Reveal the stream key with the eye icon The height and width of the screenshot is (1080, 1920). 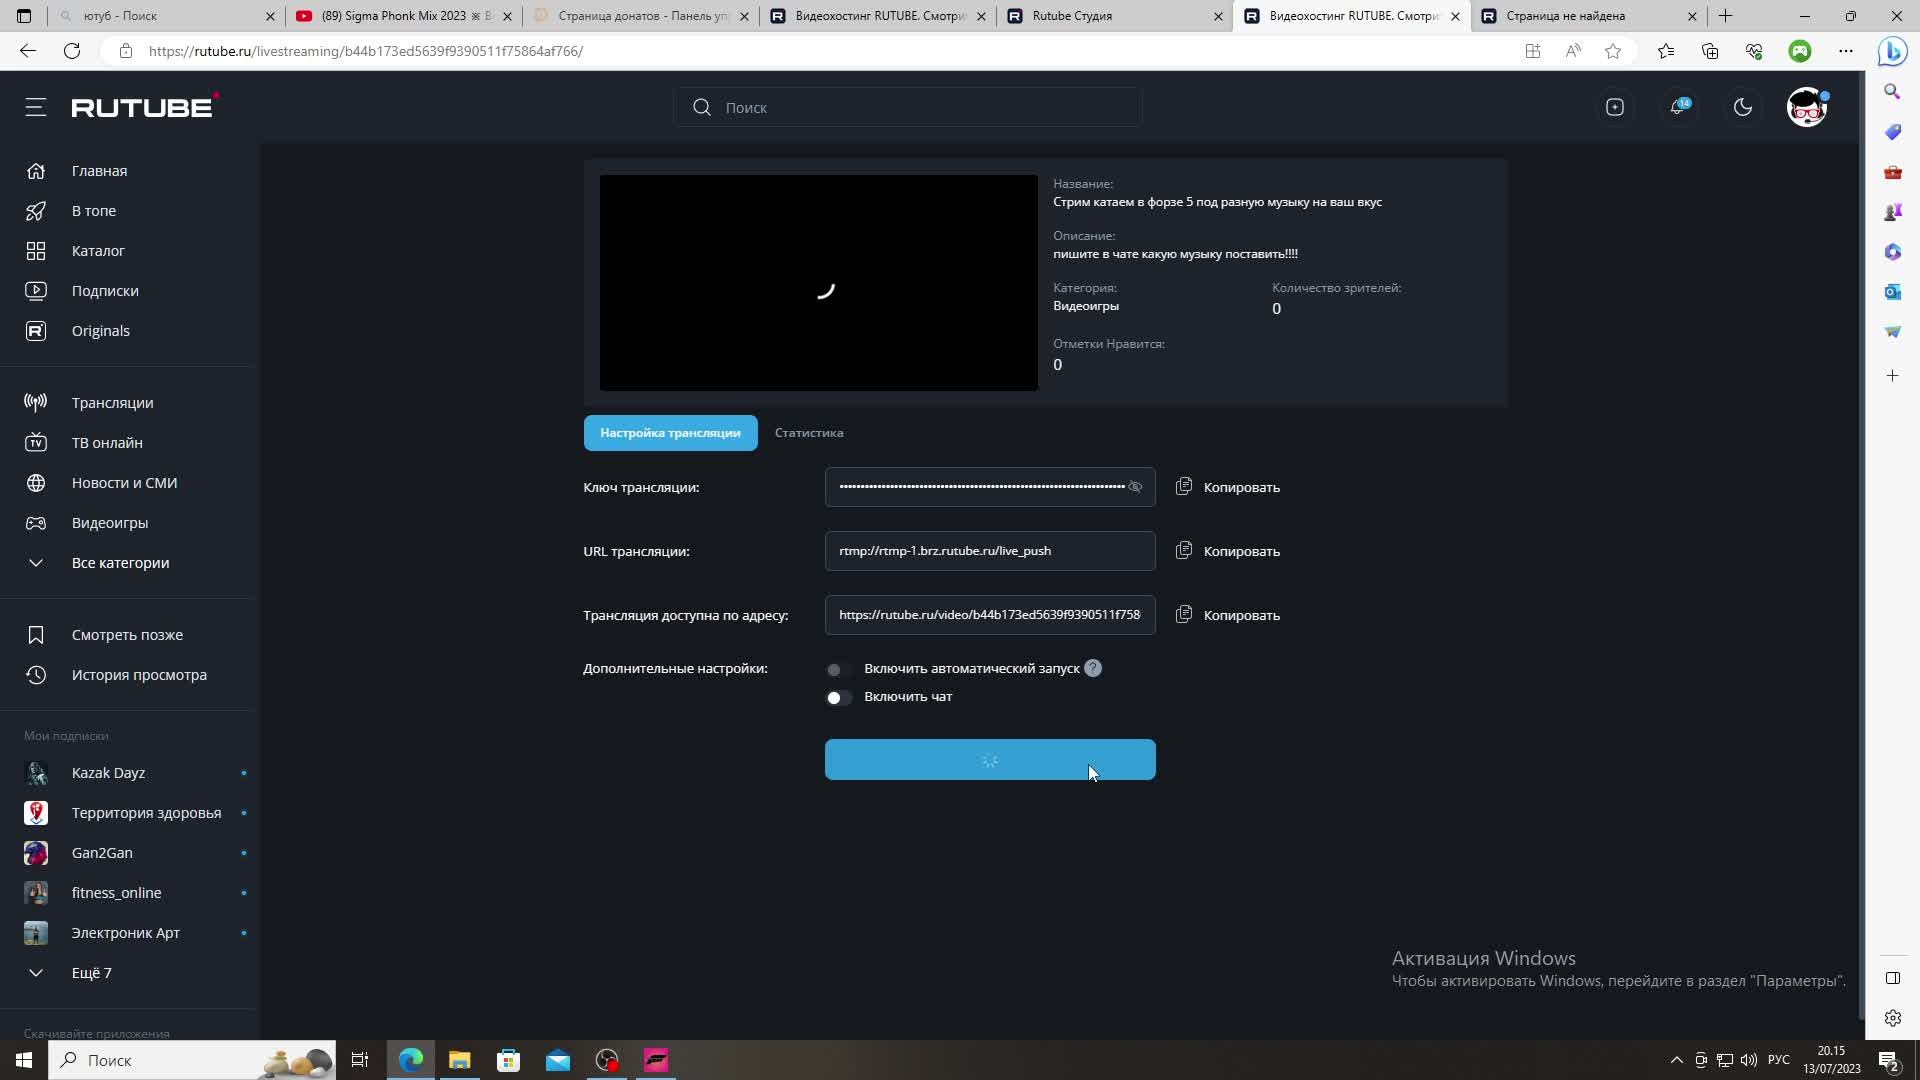1135,487
